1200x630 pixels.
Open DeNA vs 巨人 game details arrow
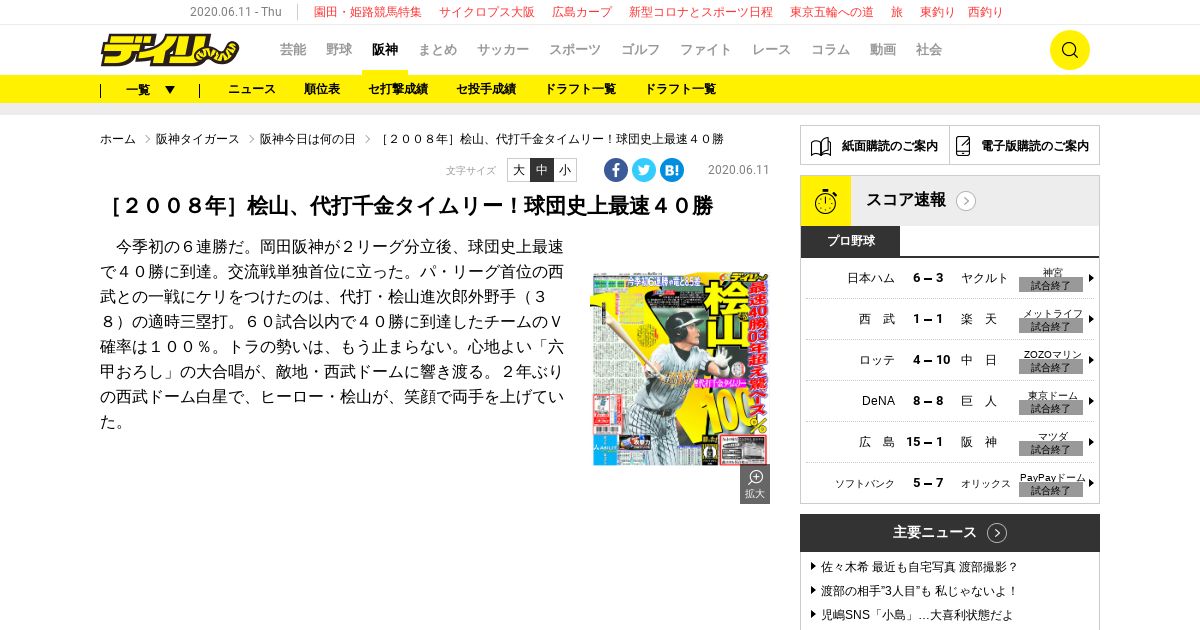[1091, 401]
